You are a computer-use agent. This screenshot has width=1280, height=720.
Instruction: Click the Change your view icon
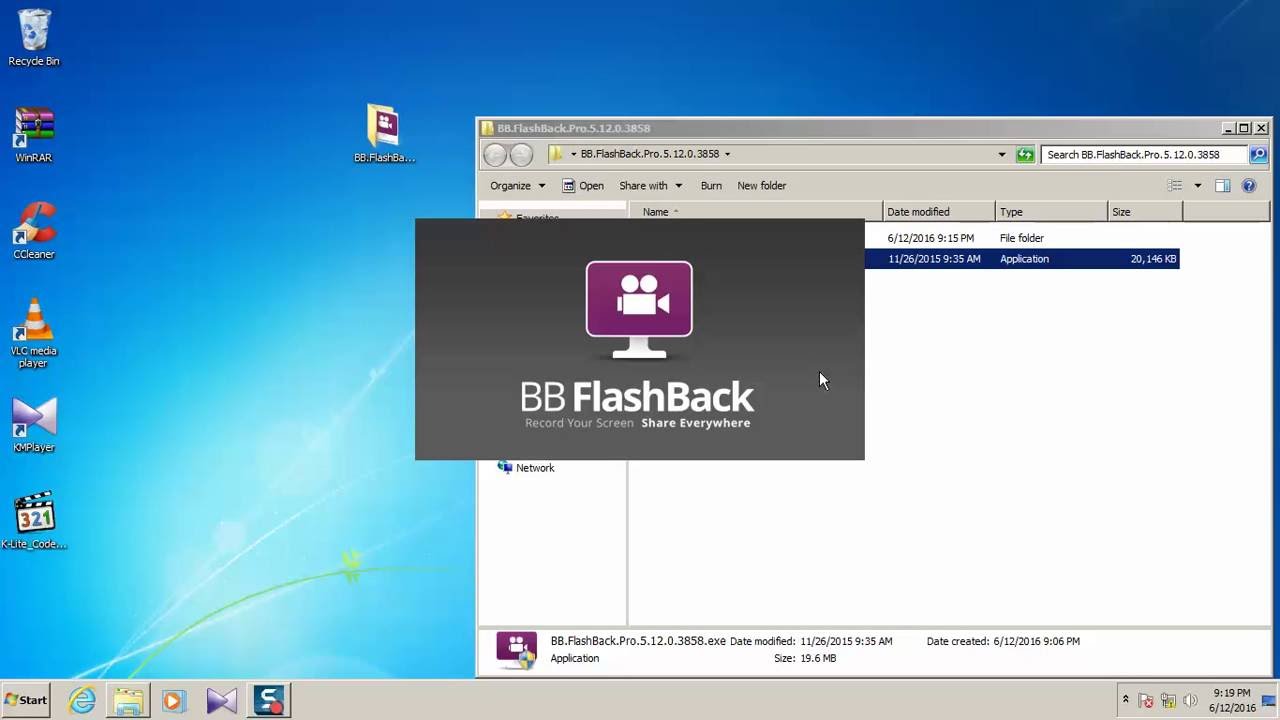click(x=1175, y=186)
